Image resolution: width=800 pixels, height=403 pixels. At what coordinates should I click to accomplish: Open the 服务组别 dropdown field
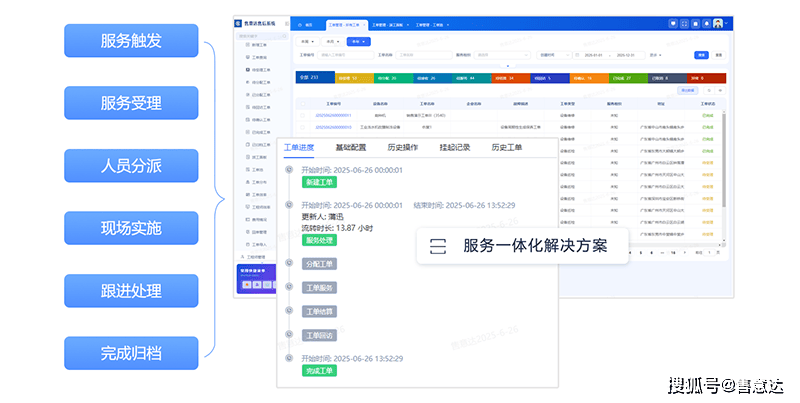click(x=494, y=55)
